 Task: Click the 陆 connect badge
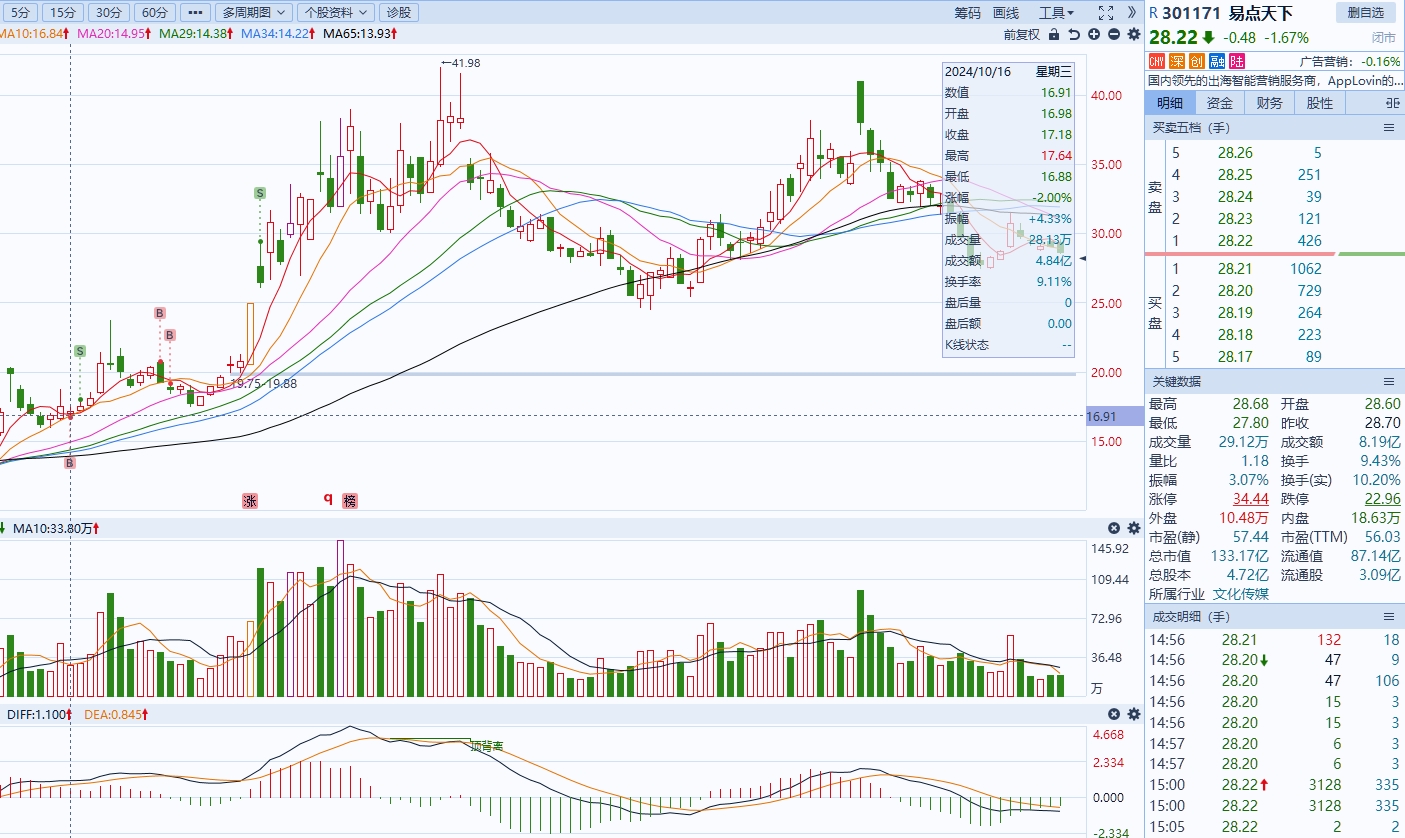pos(1238,62)
